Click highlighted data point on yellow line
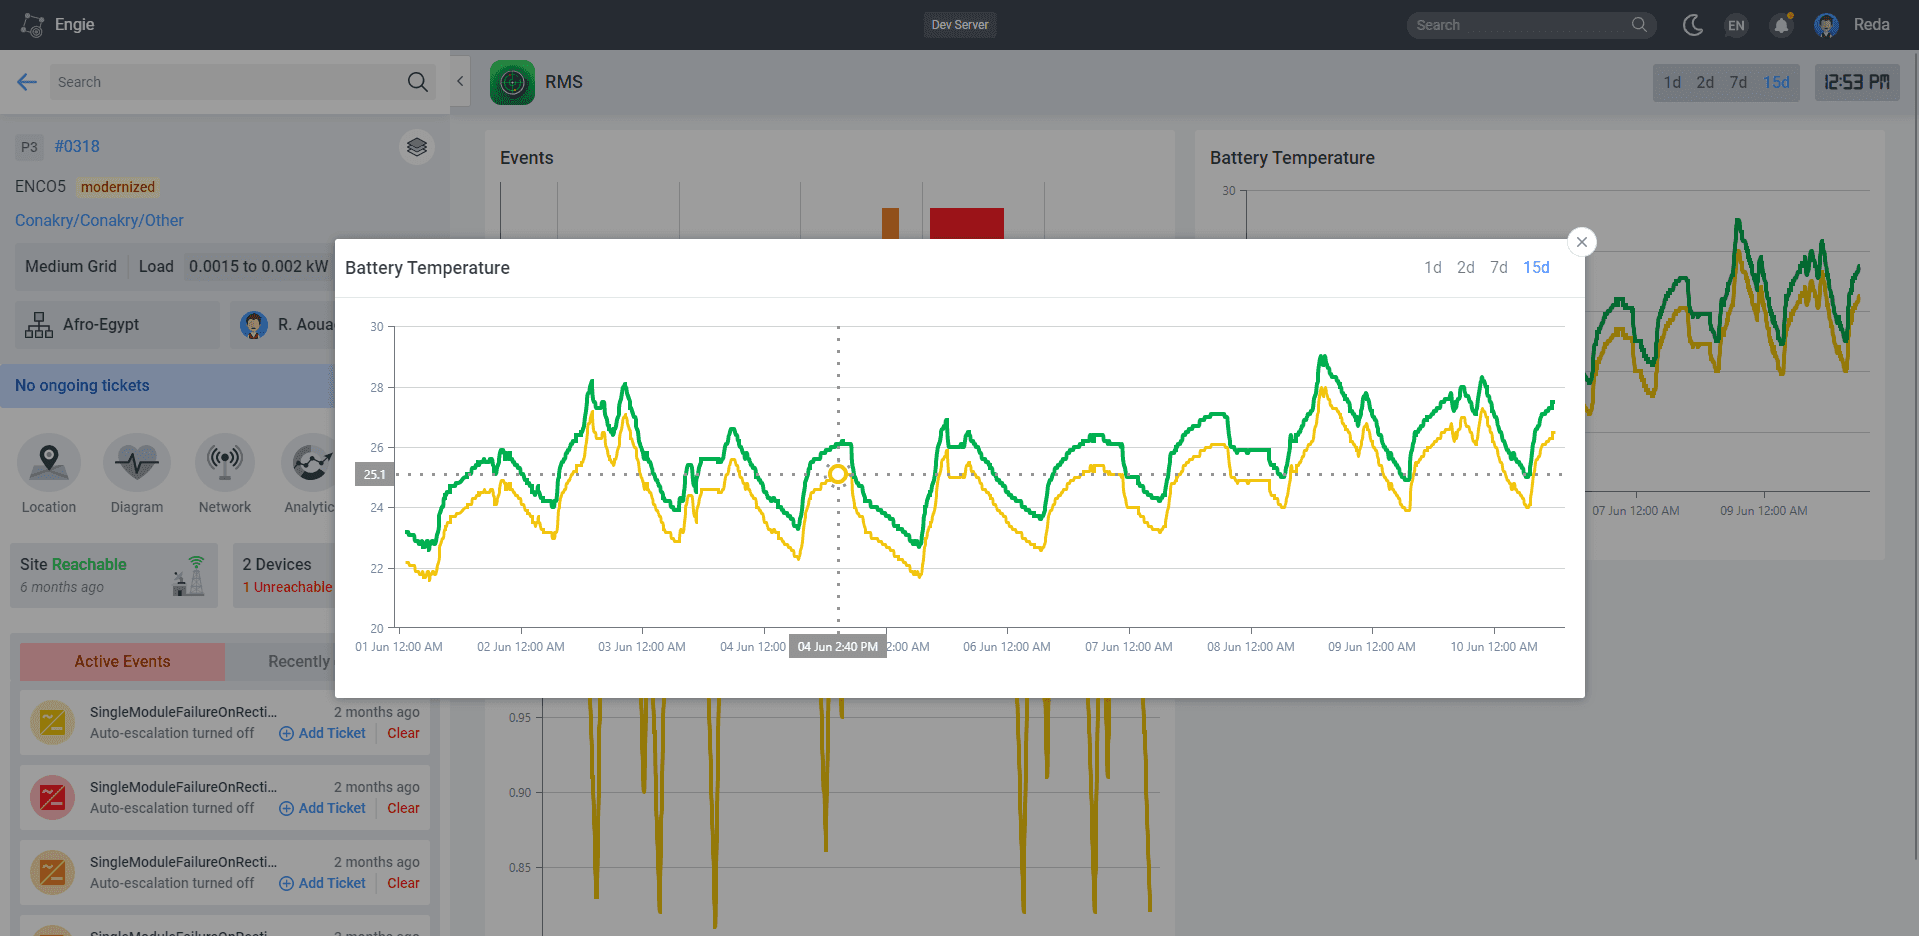This screenshot has height=936, width=1919. (838, 474)
